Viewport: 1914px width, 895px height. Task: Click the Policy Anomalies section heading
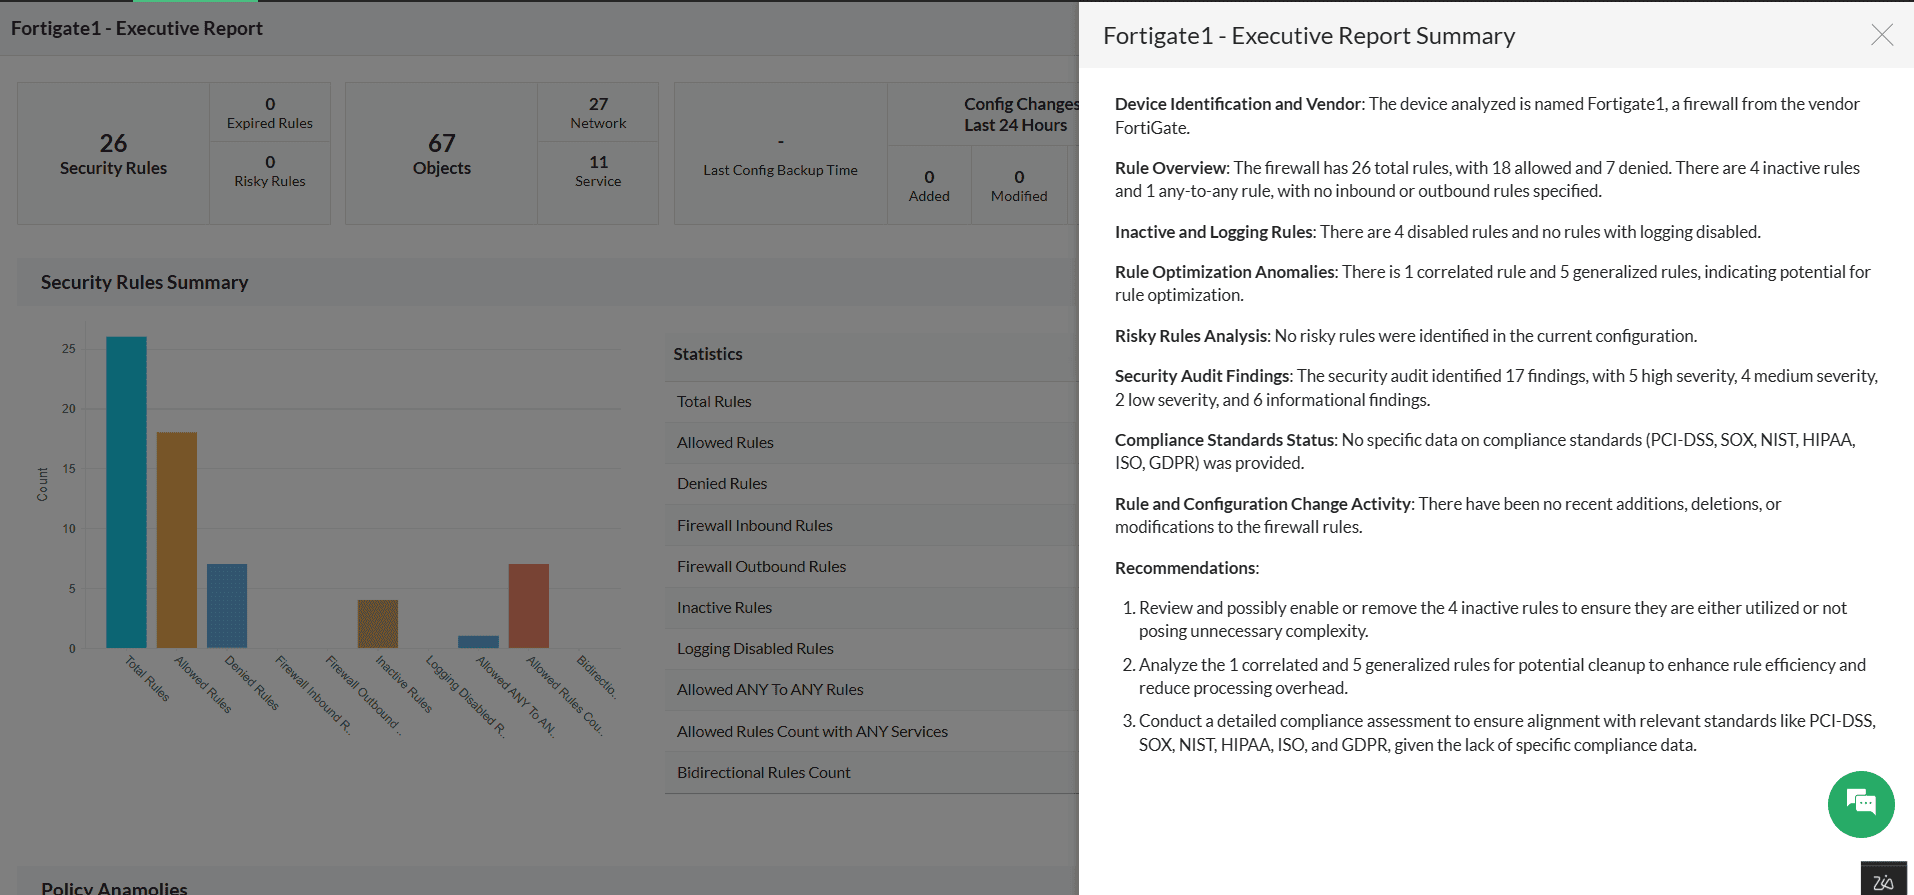(x=114, y=887)
